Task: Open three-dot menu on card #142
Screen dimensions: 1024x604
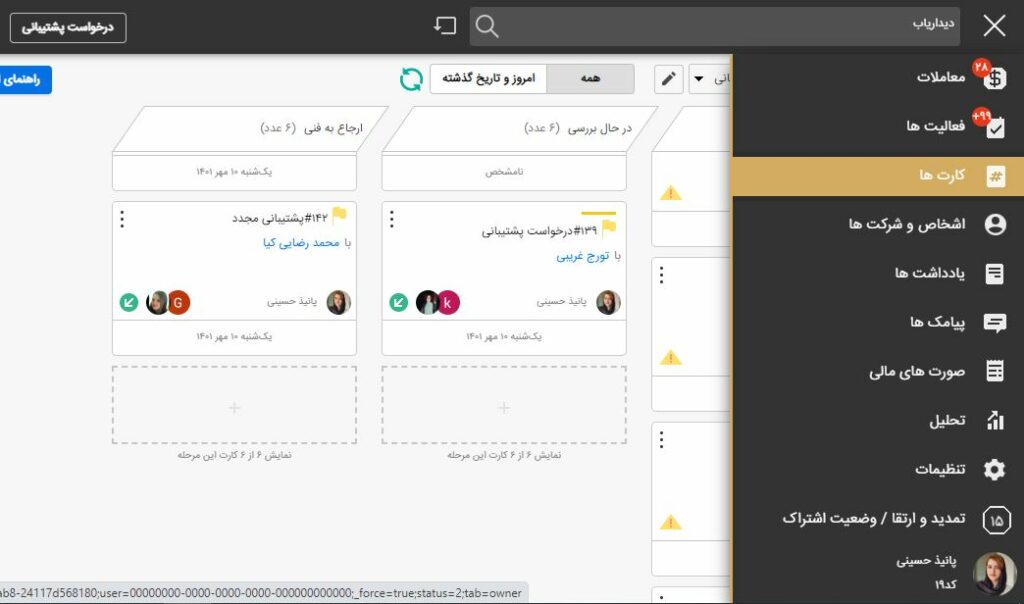Action: [x=122, y=219]
